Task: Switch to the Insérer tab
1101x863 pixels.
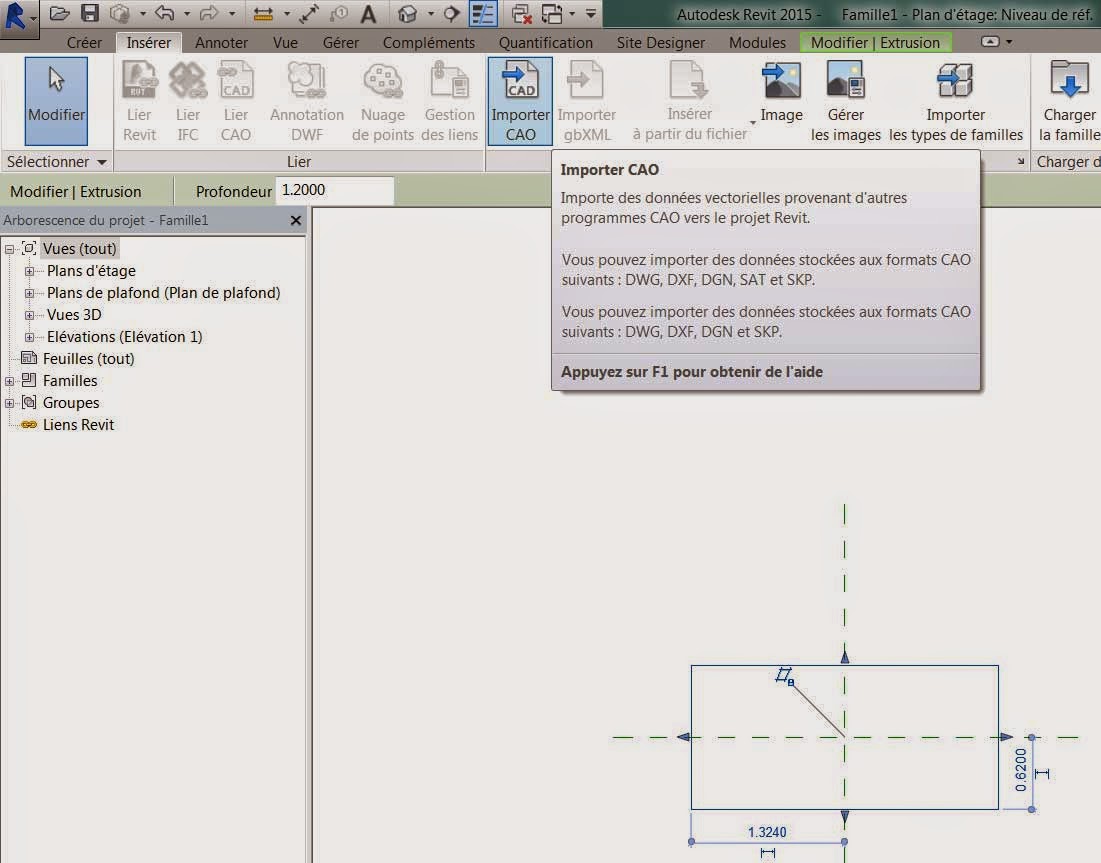Action: (148, 43)
